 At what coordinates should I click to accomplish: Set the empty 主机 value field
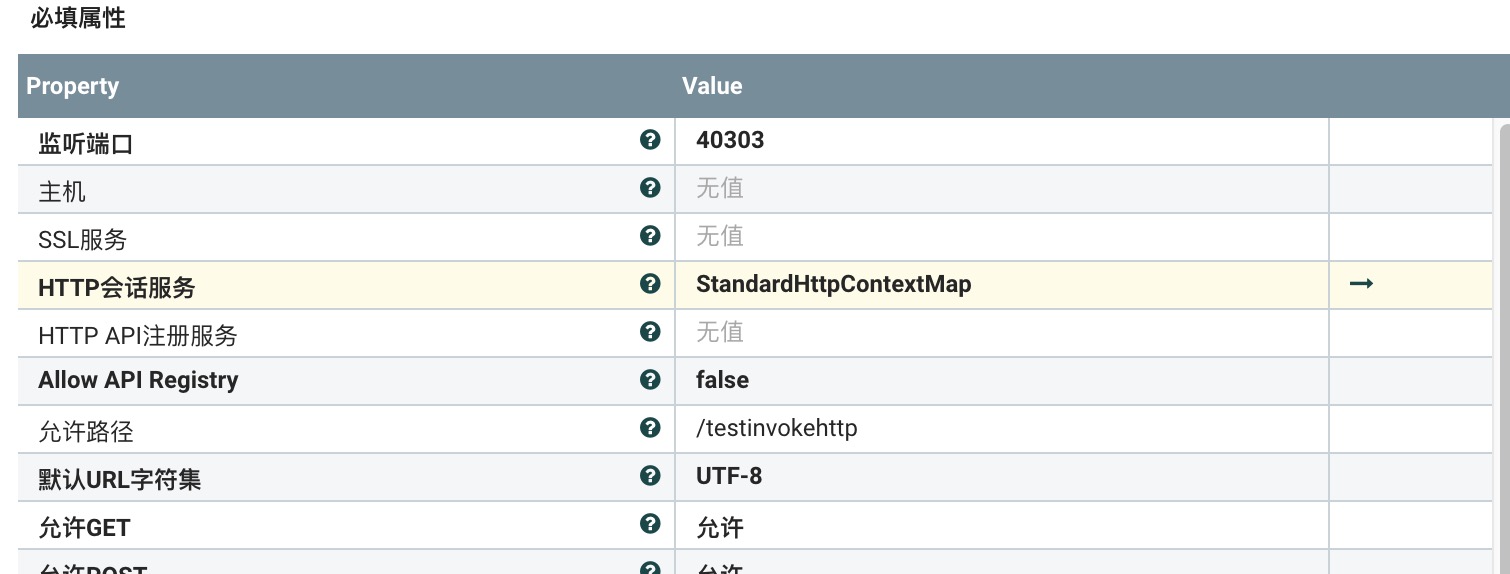point(1000,189)
